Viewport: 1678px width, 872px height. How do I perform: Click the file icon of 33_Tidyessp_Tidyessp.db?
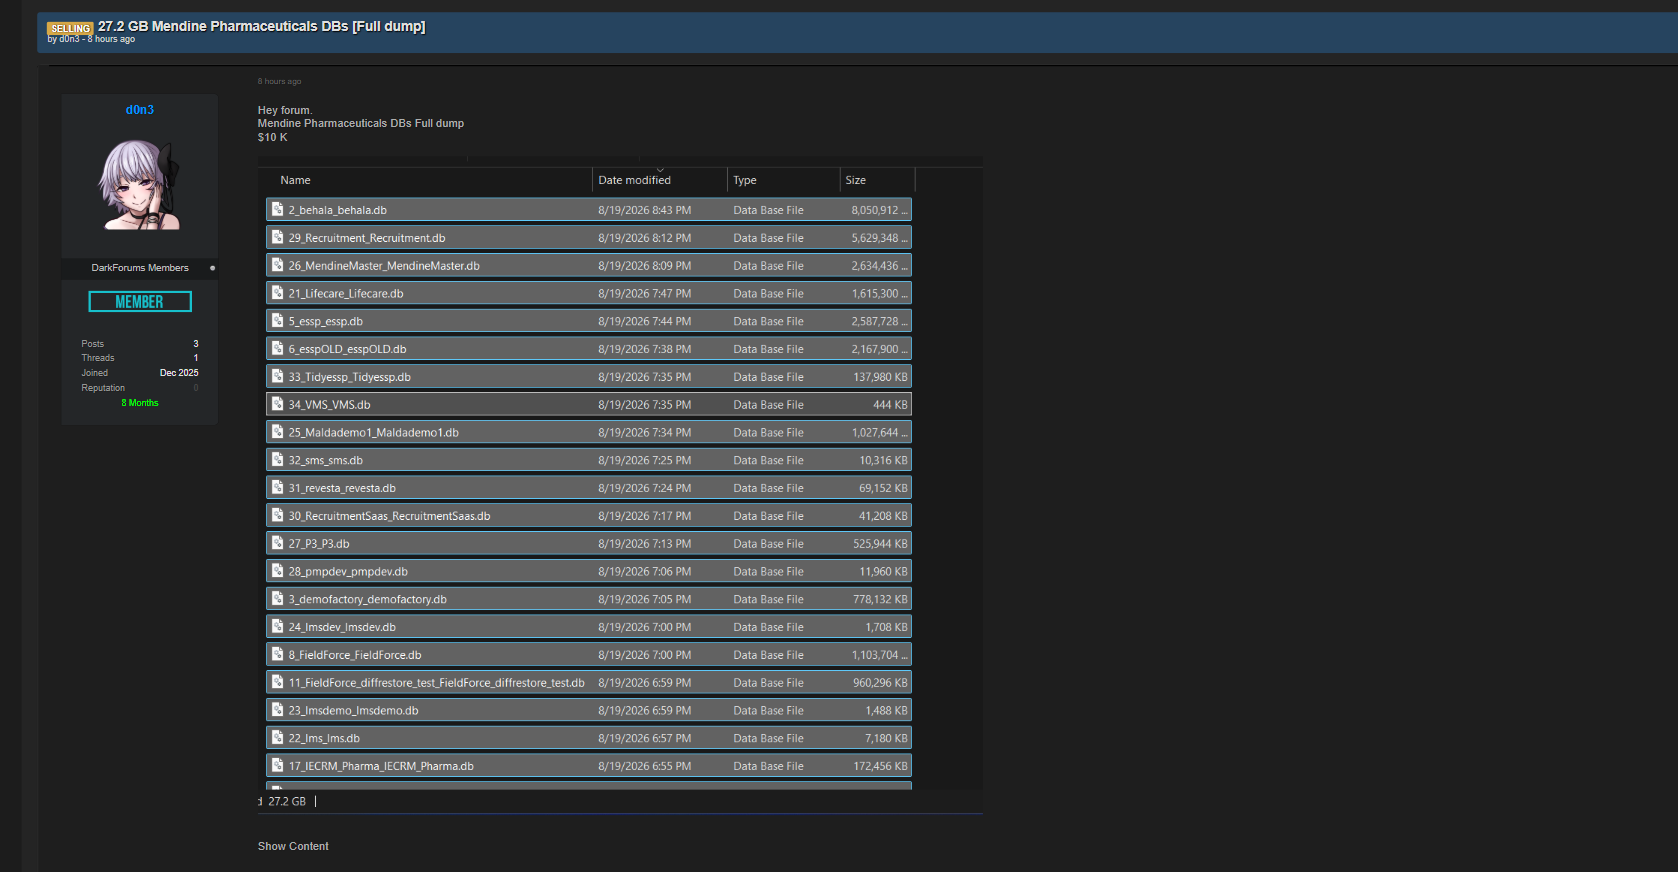(278, 377)
